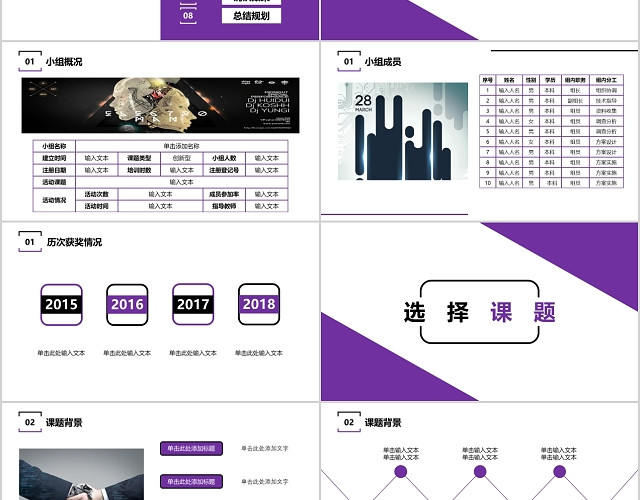Select the 培训时数 table cell
The width and height of the screenshot is (640, 500).
[139, 170]
